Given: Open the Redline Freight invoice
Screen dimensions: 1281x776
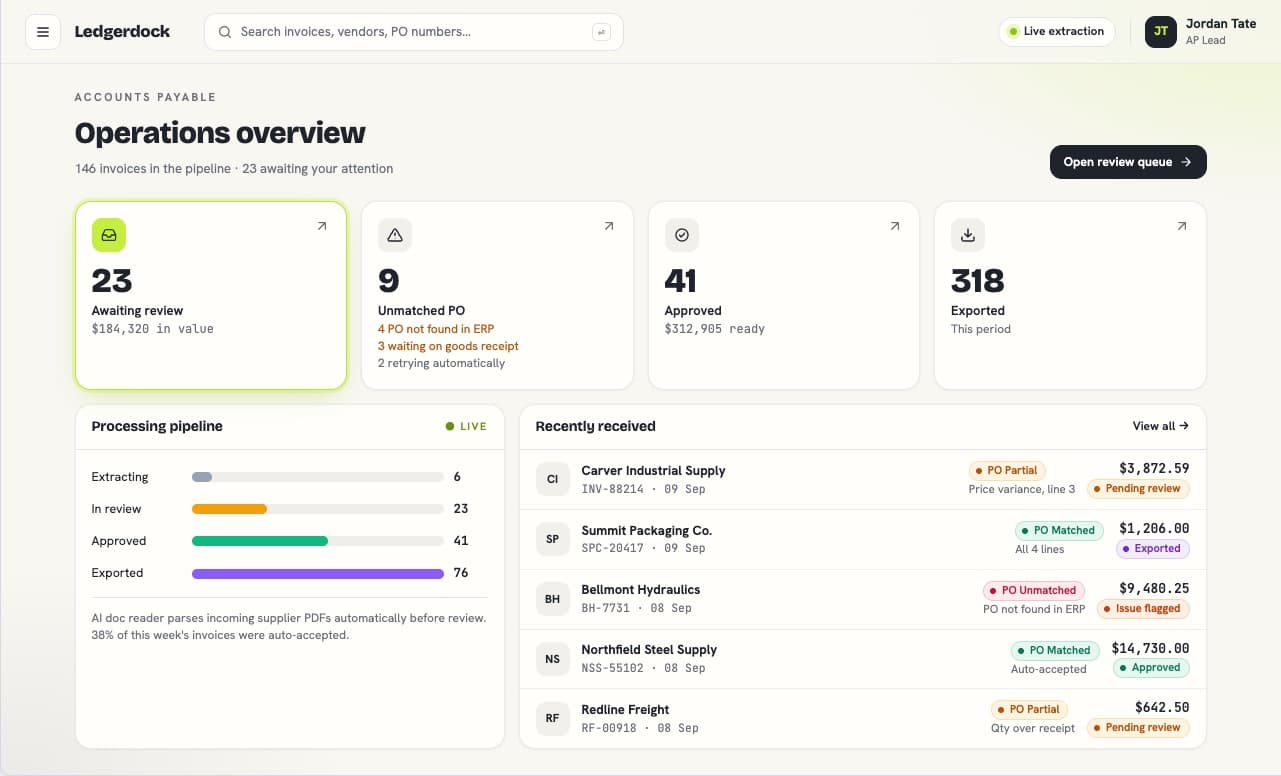Looking at the screenshot, I should point(863,718).
